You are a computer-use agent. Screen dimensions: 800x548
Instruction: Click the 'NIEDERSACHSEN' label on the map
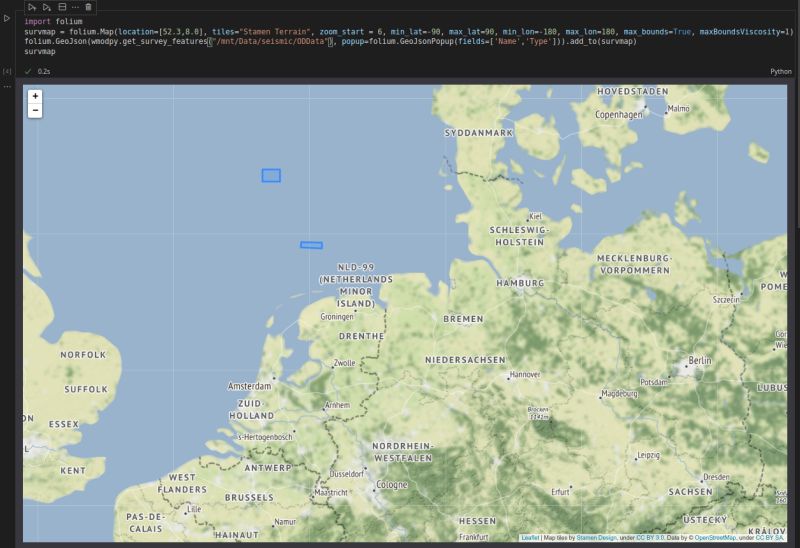tap(465, 360)
